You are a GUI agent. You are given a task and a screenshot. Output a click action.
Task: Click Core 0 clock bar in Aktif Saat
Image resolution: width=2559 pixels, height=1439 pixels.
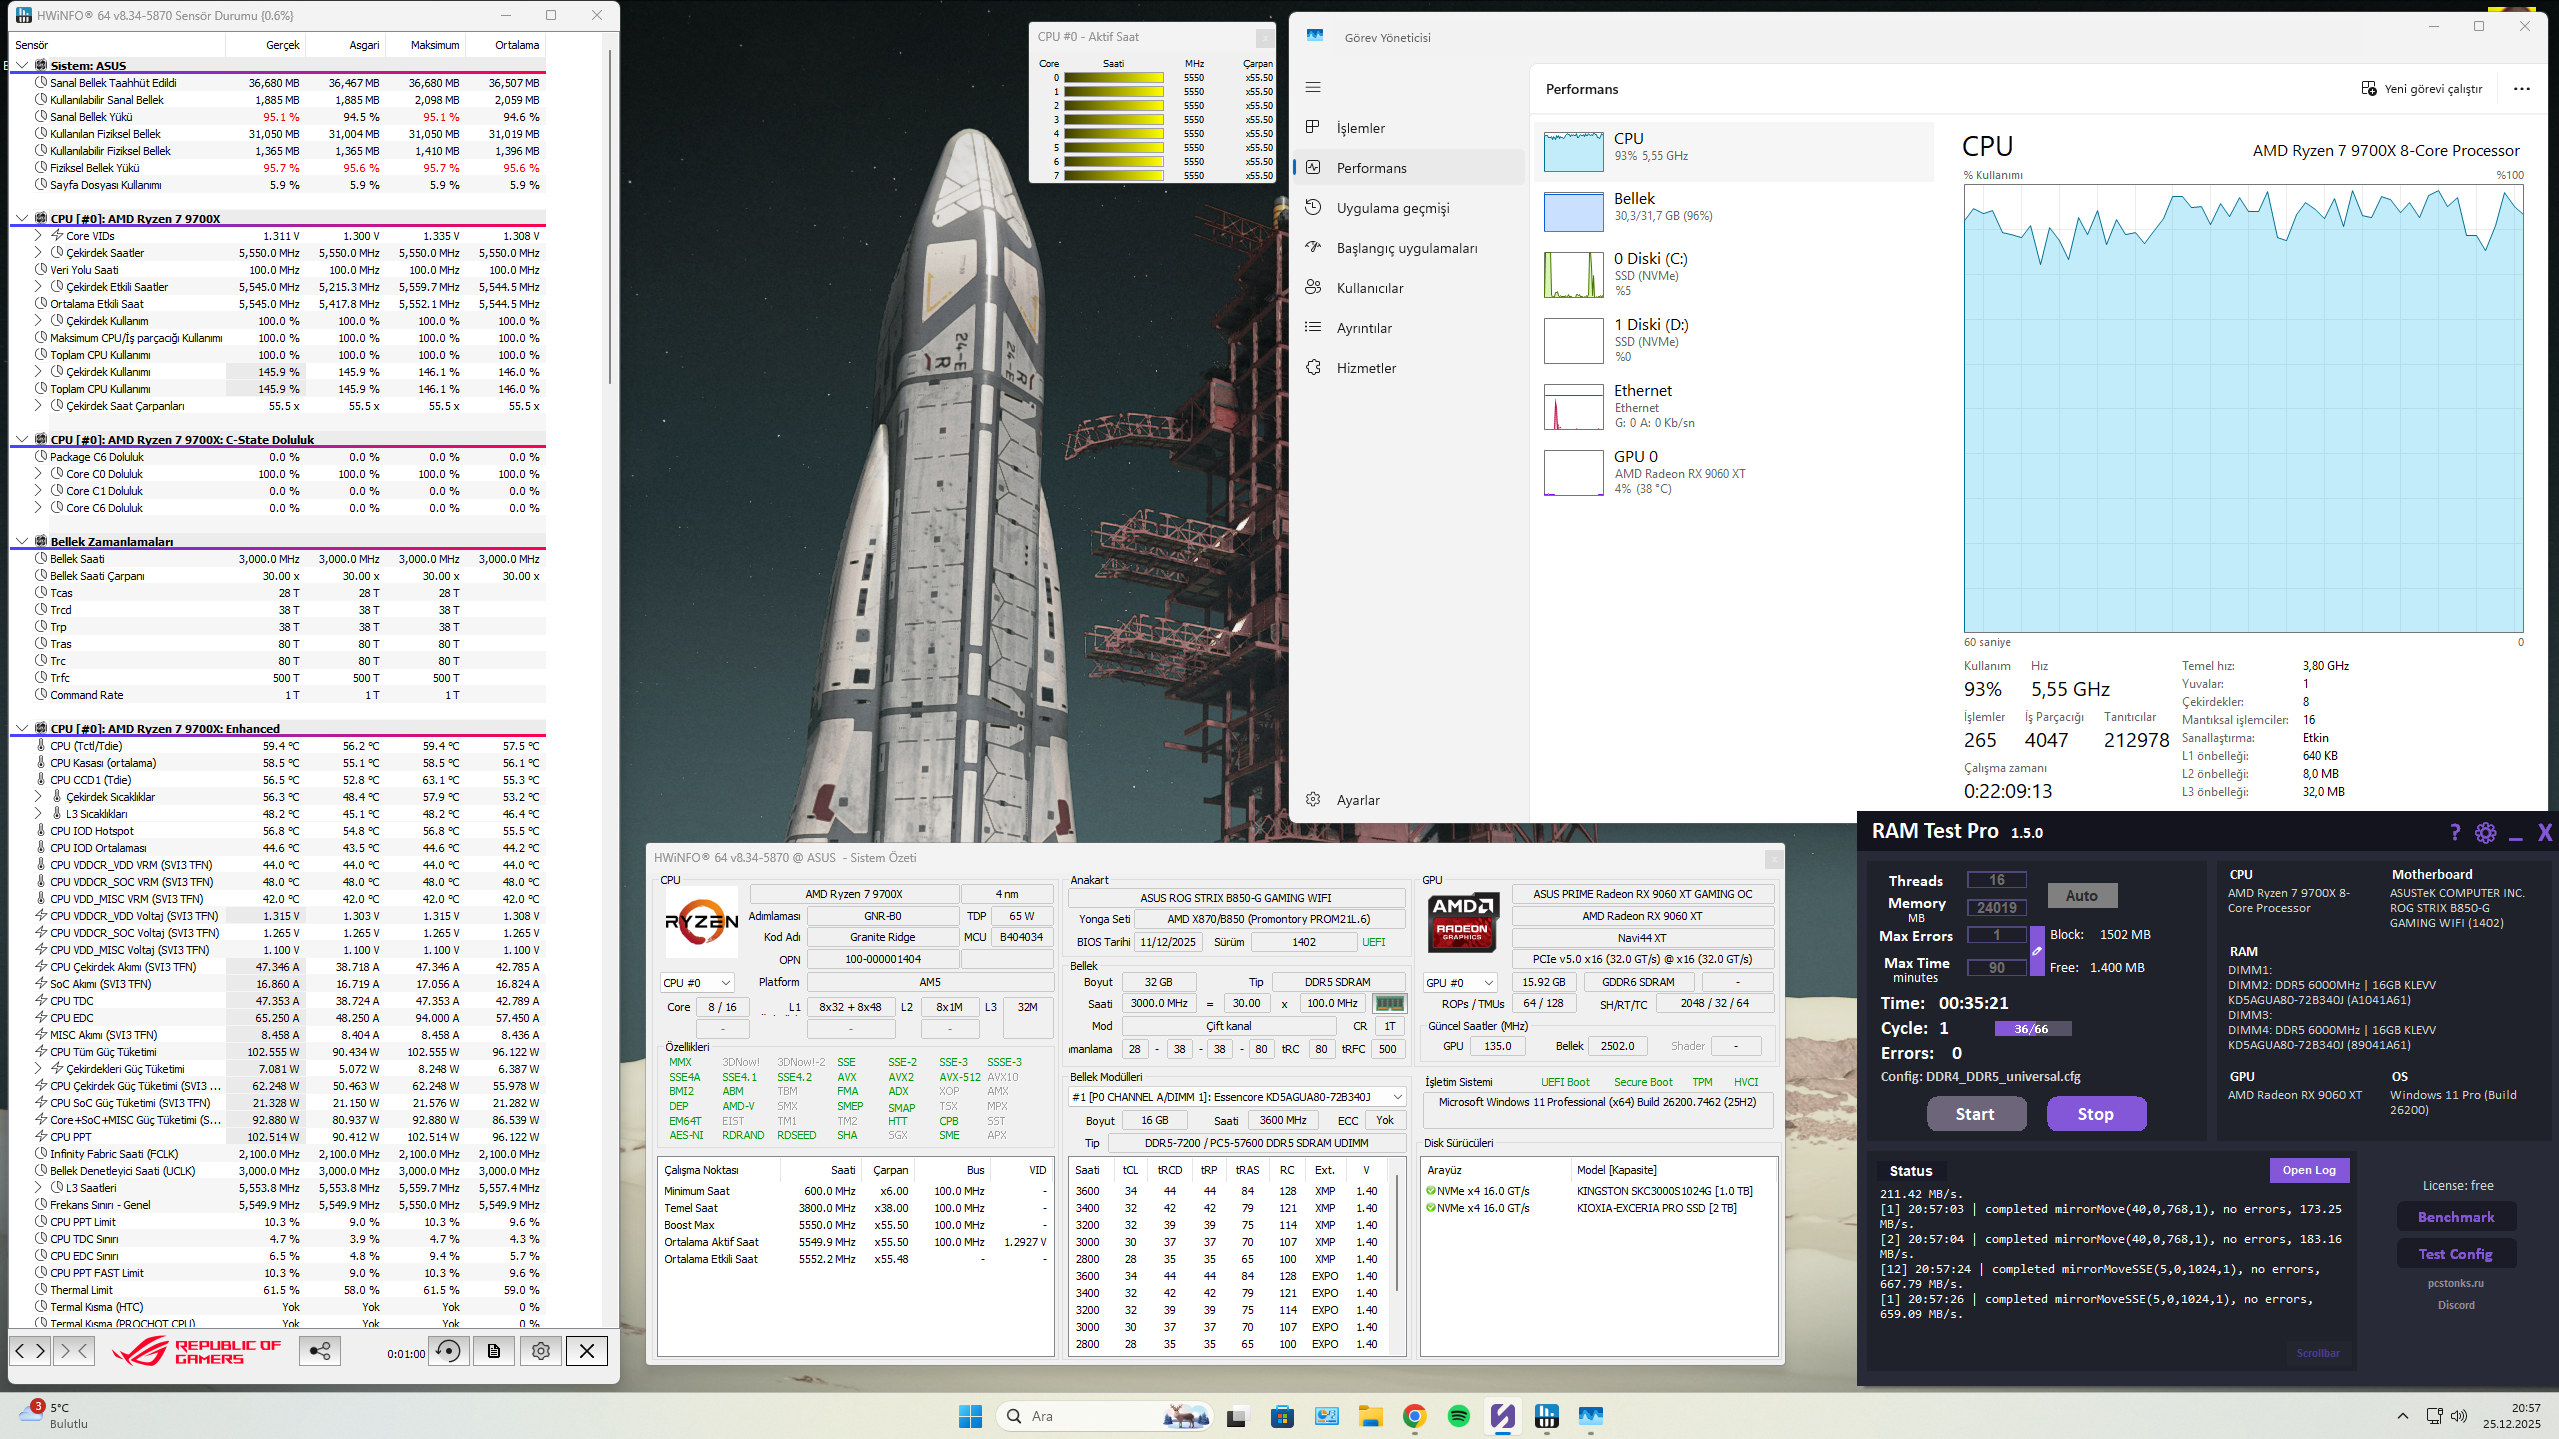[x=1114, y=77]
